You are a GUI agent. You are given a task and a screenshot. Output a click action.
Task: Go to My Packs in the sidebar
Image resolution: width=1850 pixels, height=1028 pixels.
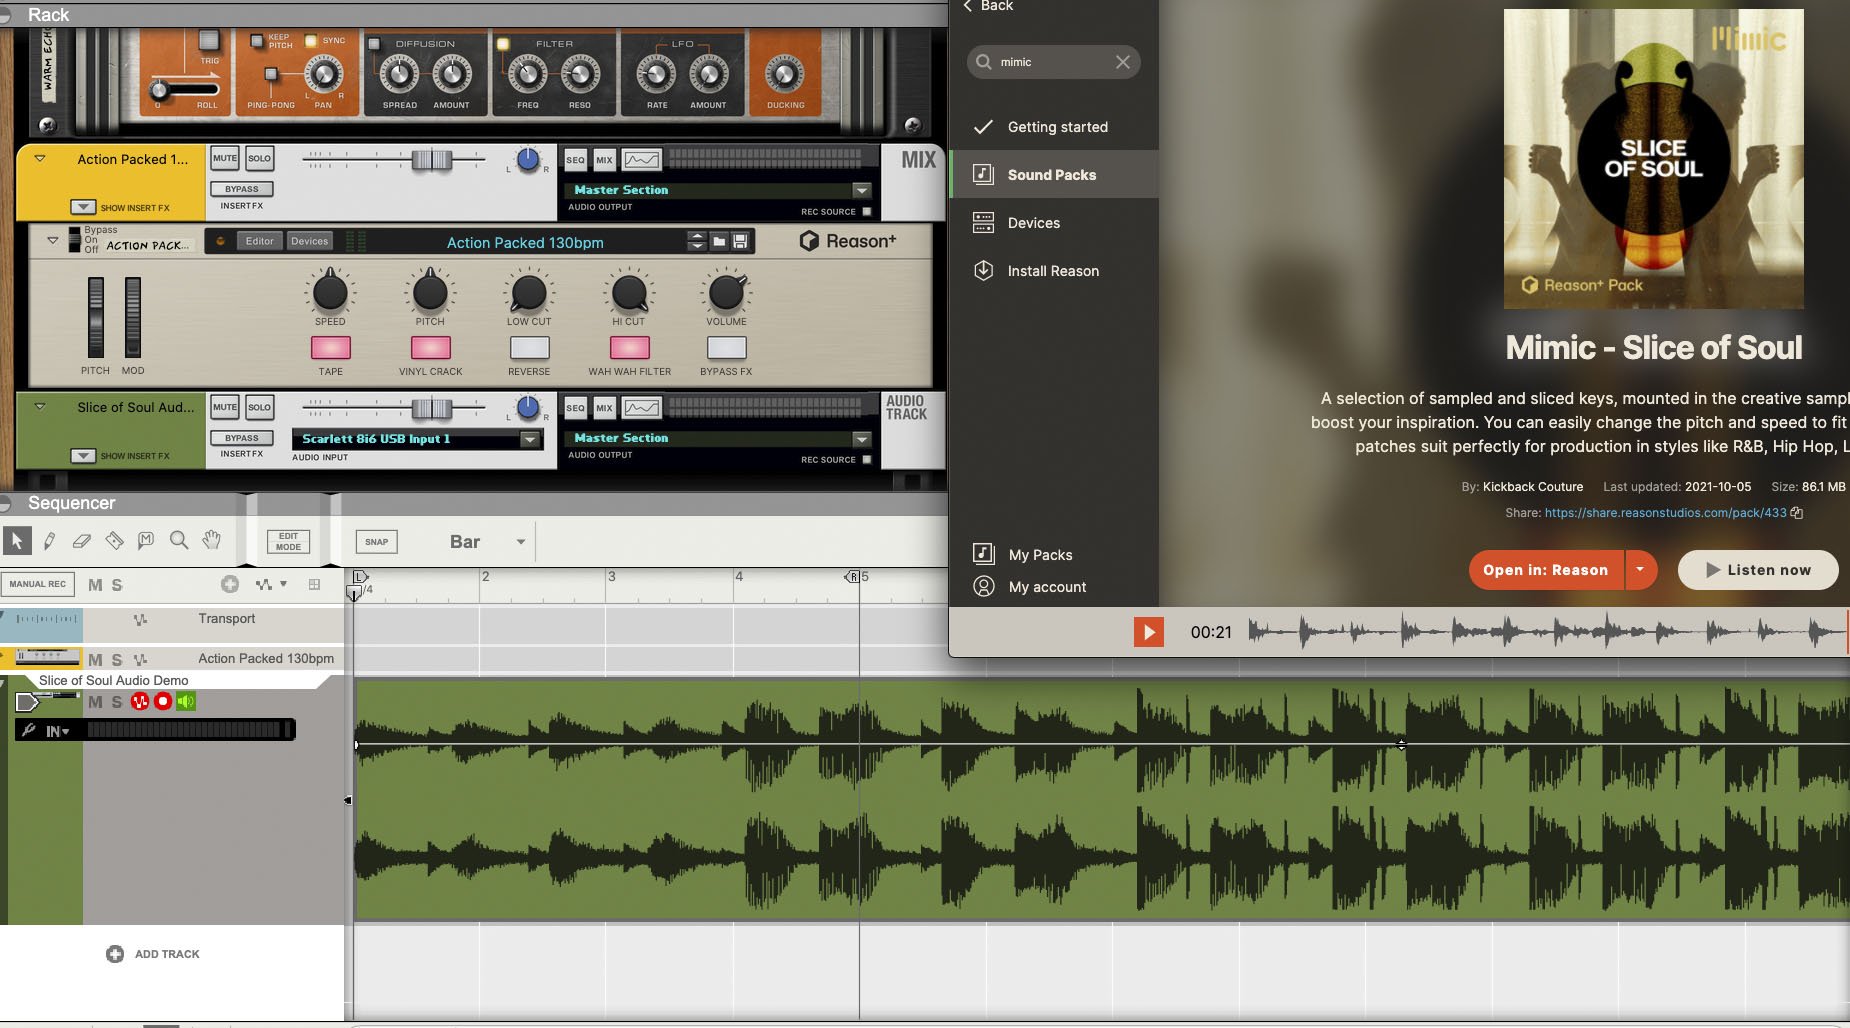[x=1040, y=555]
